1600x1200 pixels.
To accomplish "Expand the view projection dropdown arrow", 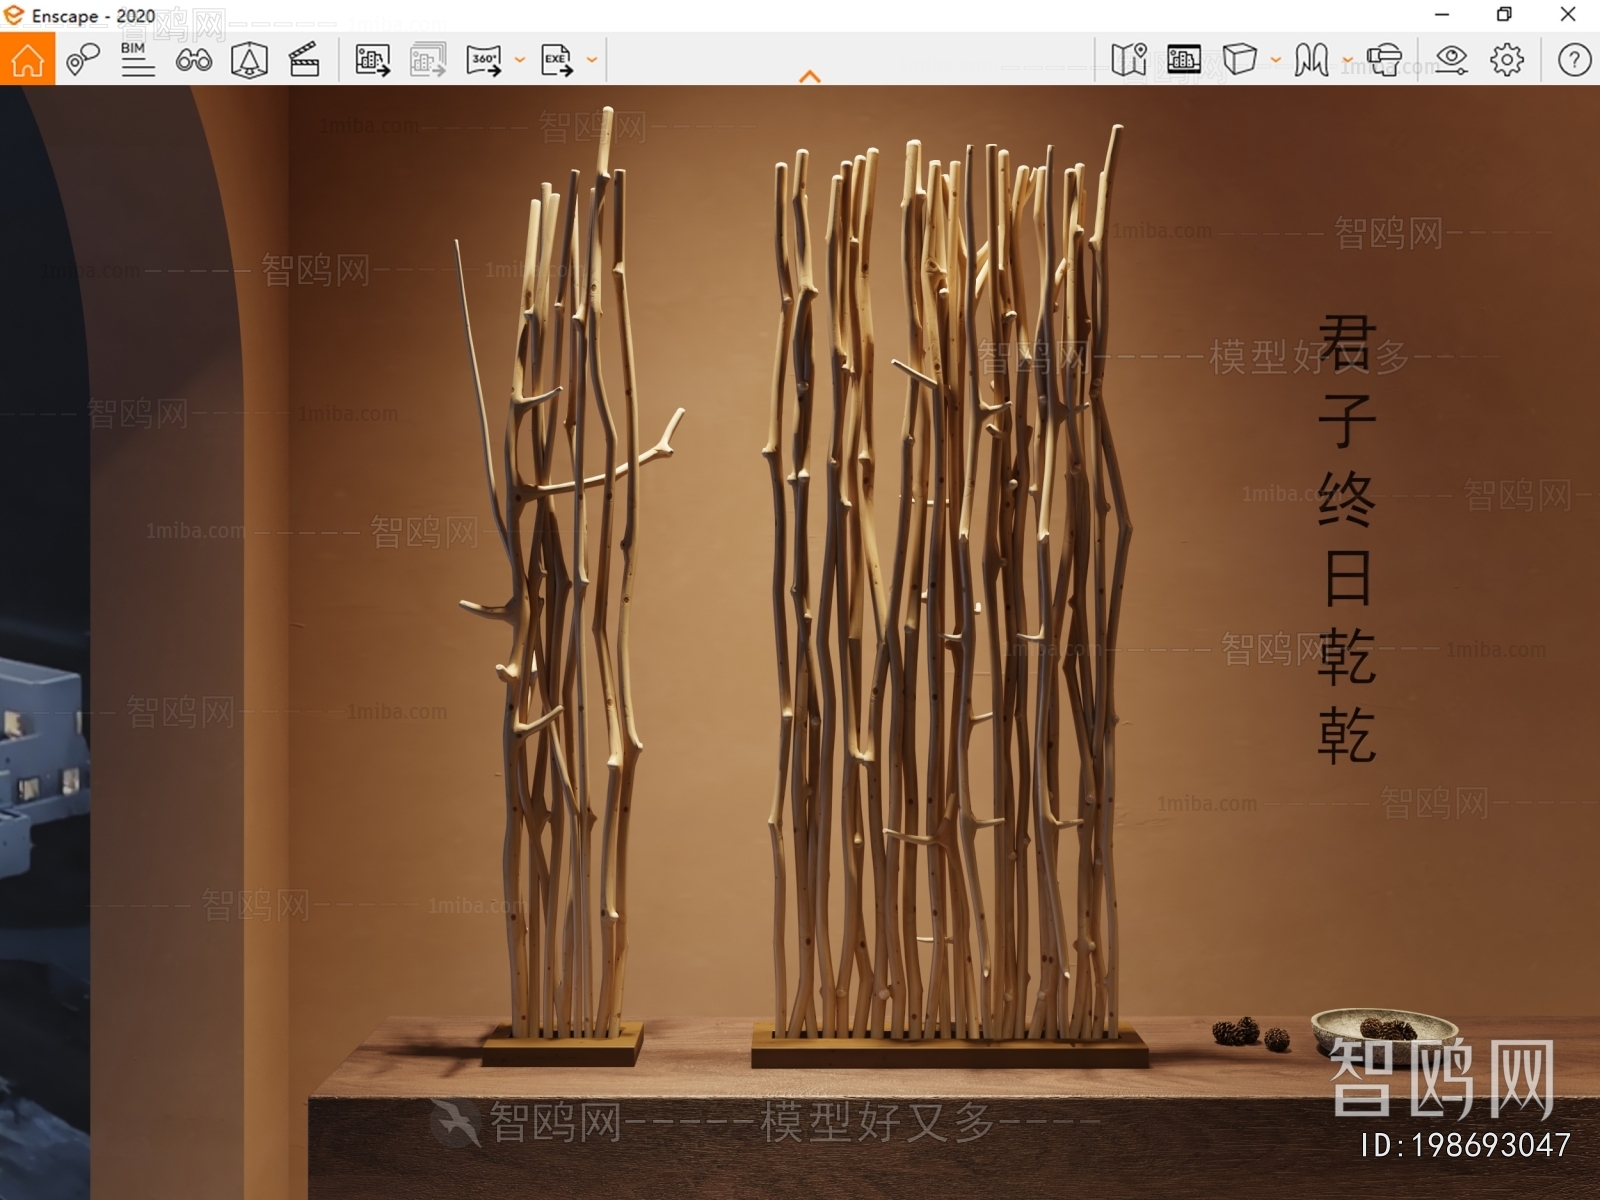I will coord(1276,60).
